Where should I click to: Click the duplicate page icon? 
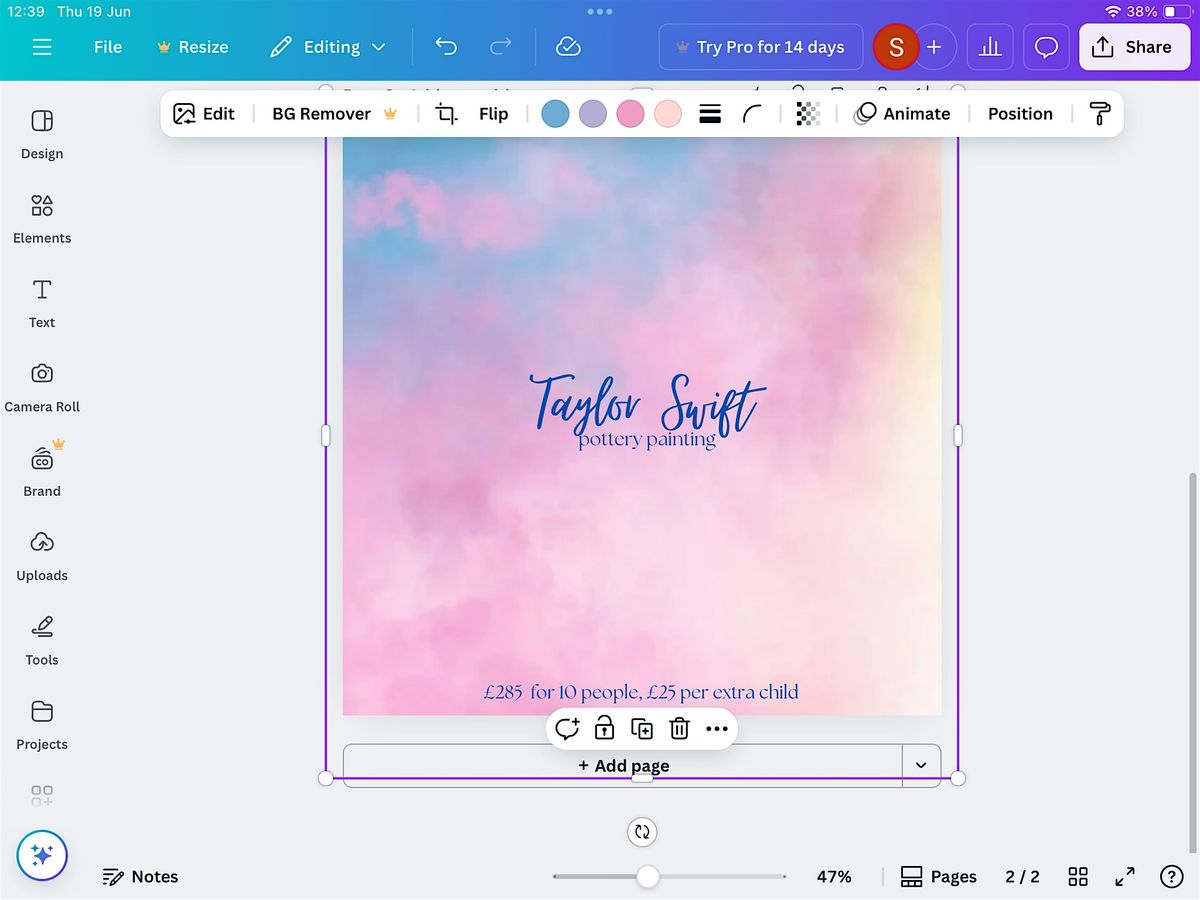coord(642,729)
